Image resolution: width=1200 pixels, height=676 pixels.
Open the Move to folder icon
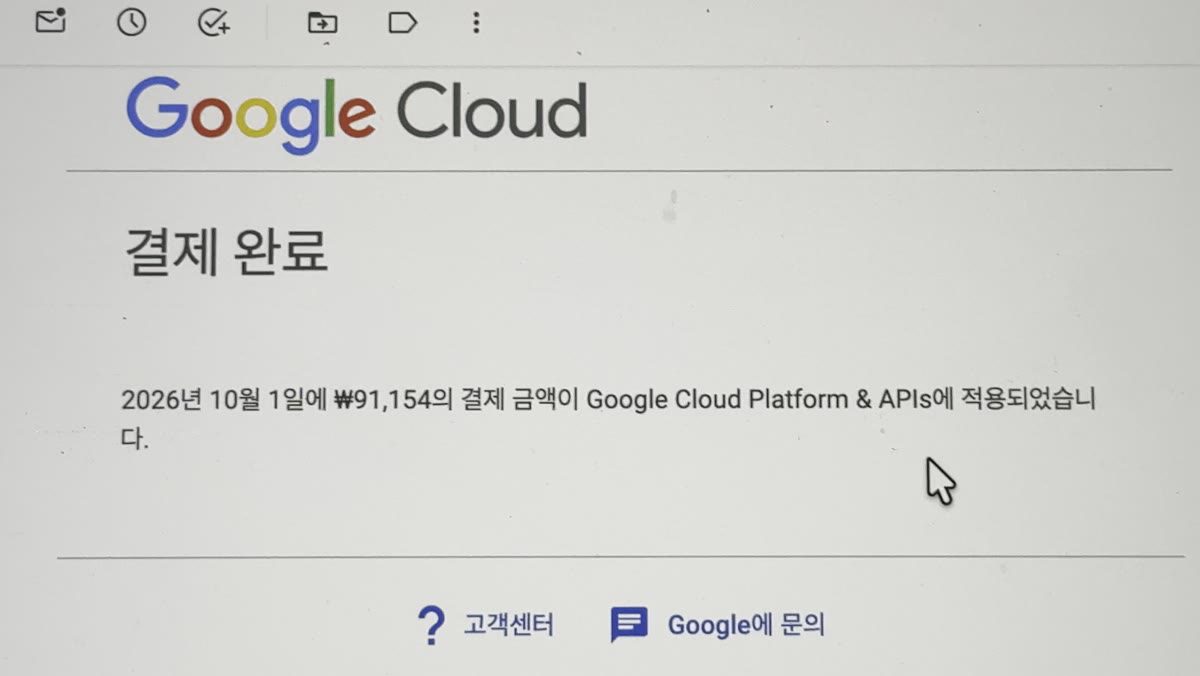pos(322,23)
